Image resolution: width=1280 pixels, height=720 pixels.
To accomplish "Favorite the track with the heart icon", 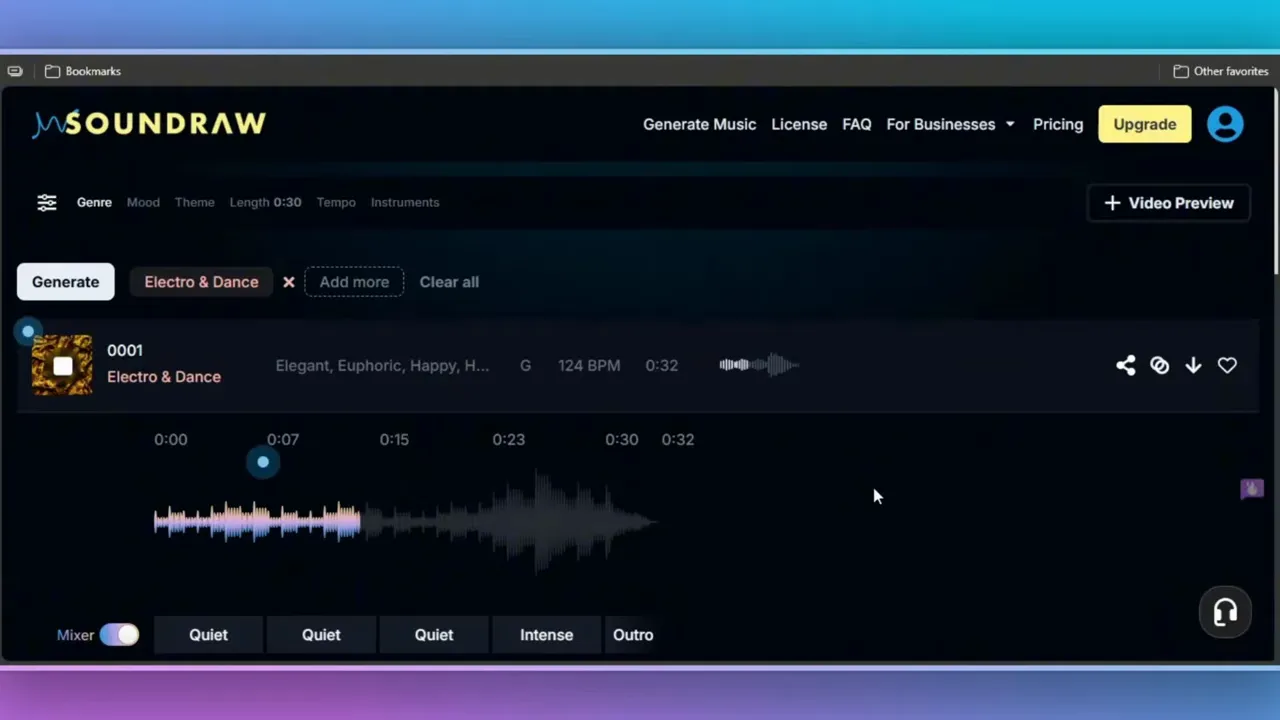I will (1227, 366).
